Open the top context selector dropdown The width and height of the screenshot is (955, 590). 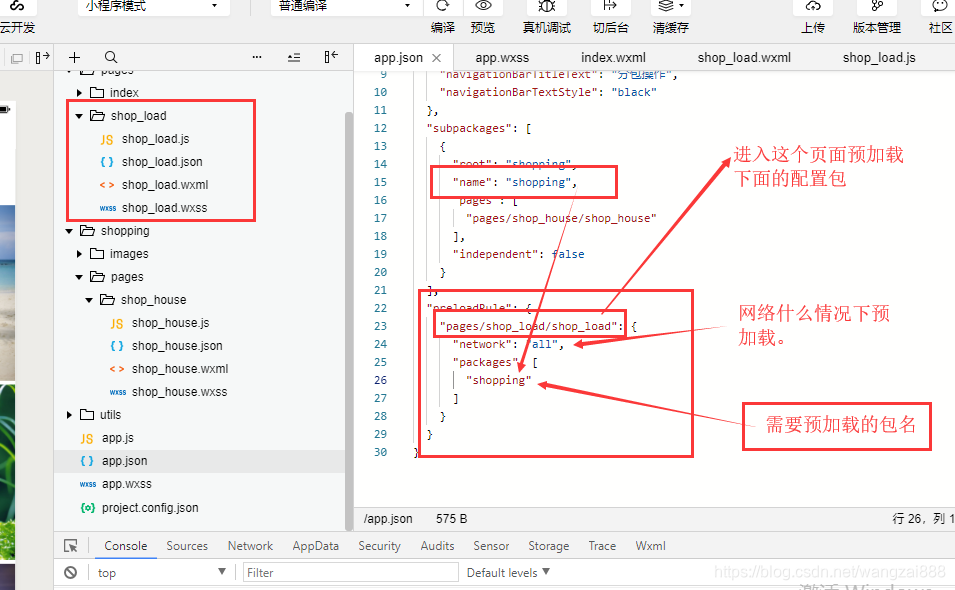pyautogui.click(x=161, y=572)
